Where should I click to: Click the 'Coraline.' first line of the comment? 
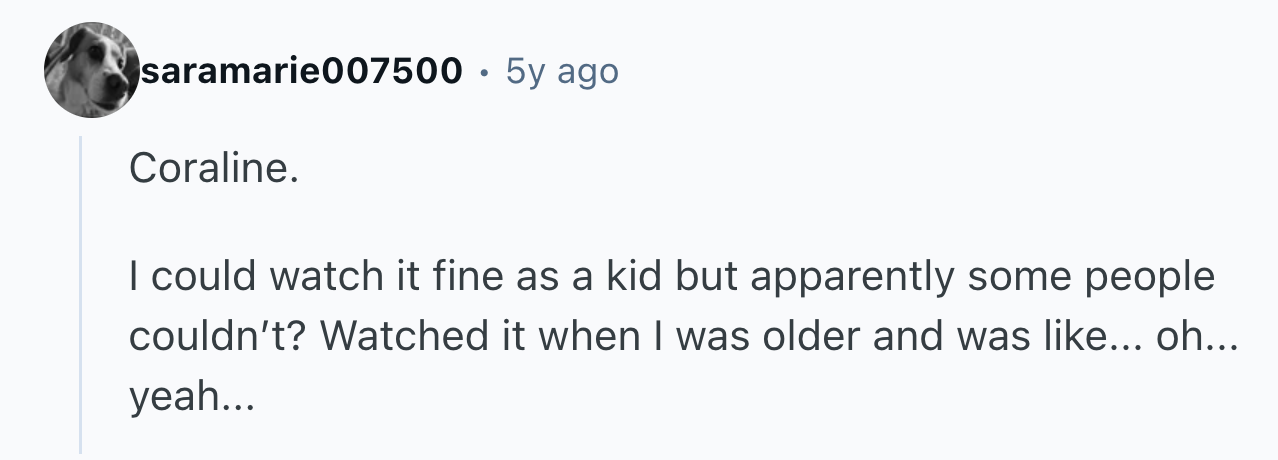[214, 170]
